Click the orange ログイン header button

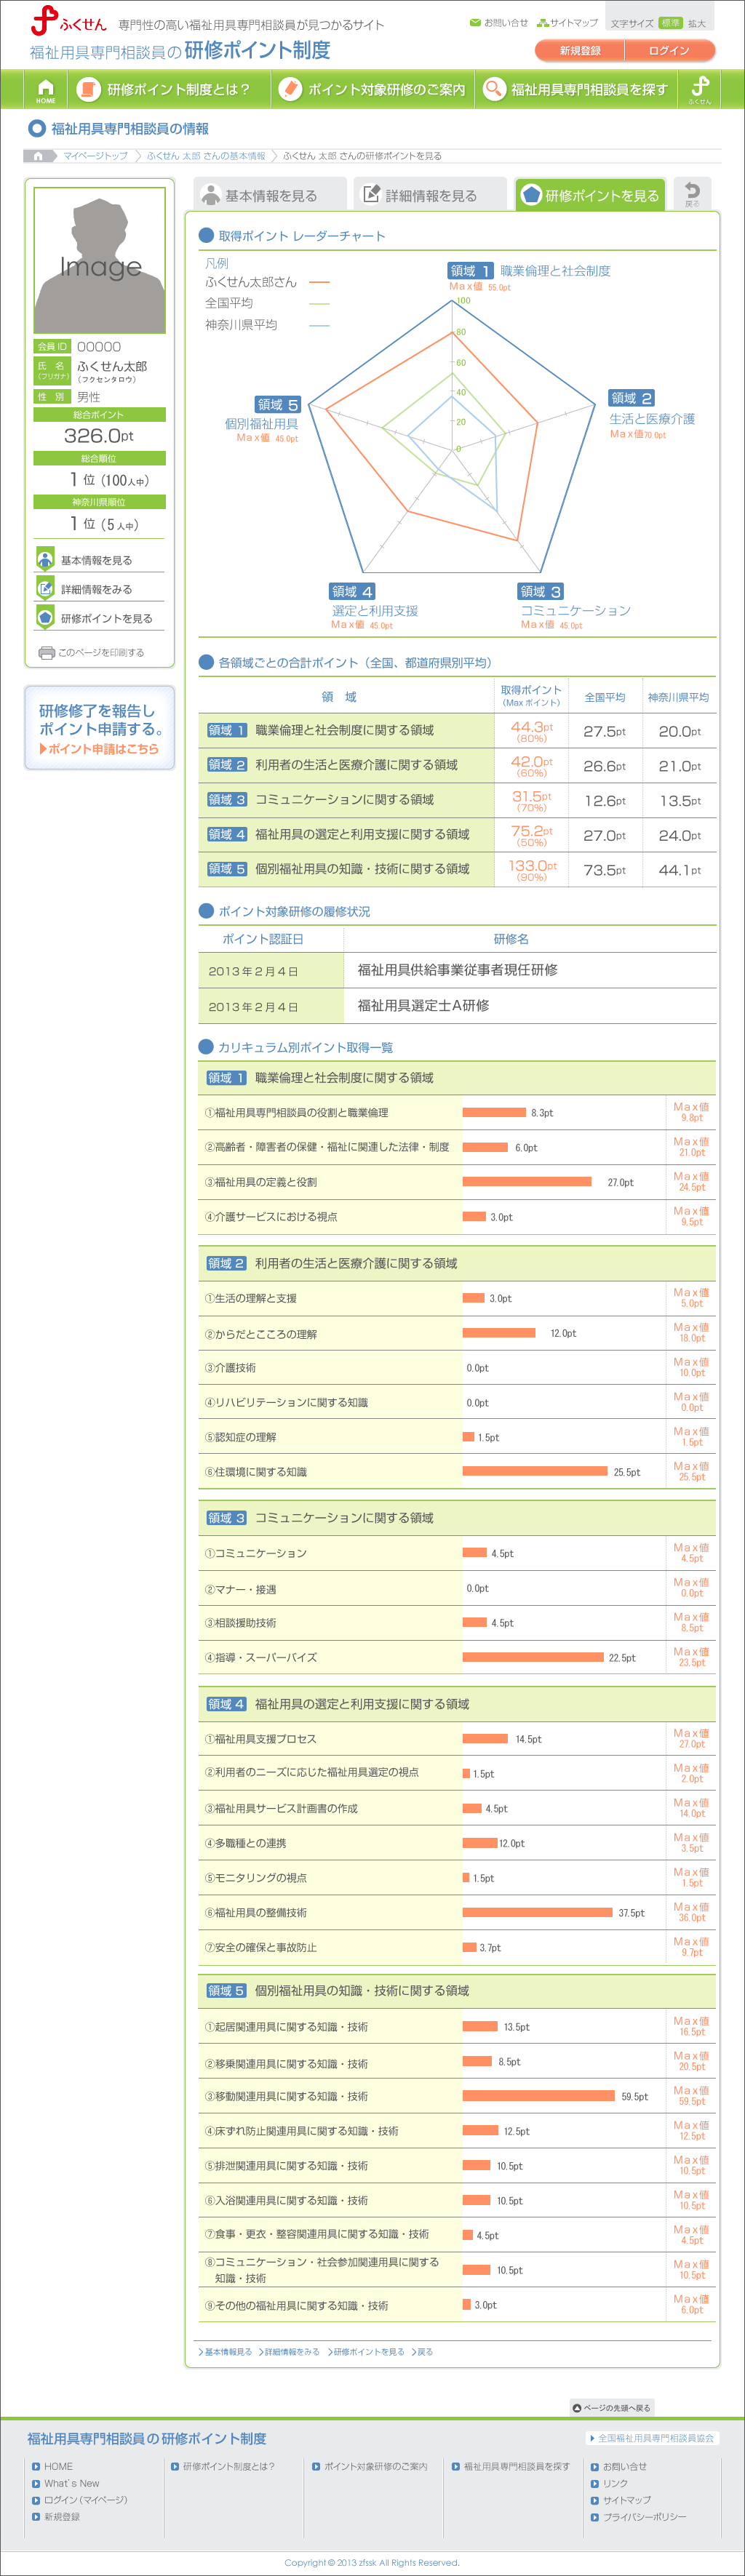coord(669,50)
